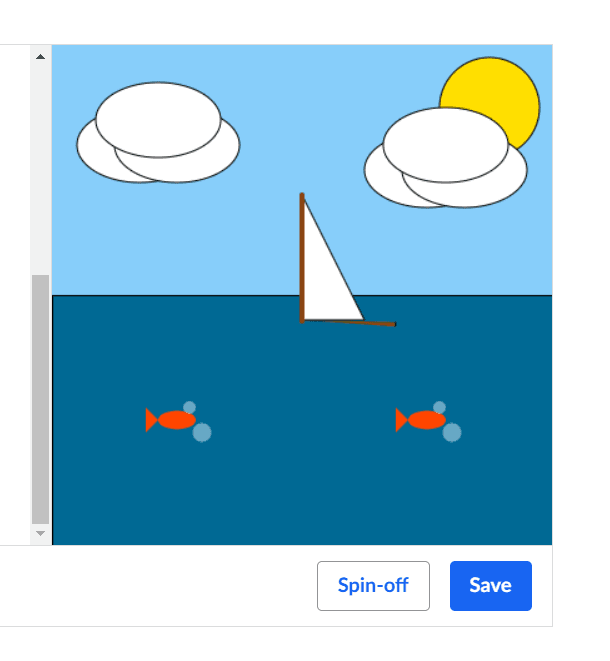Click the large bubble near left fish

pos(202,432)
